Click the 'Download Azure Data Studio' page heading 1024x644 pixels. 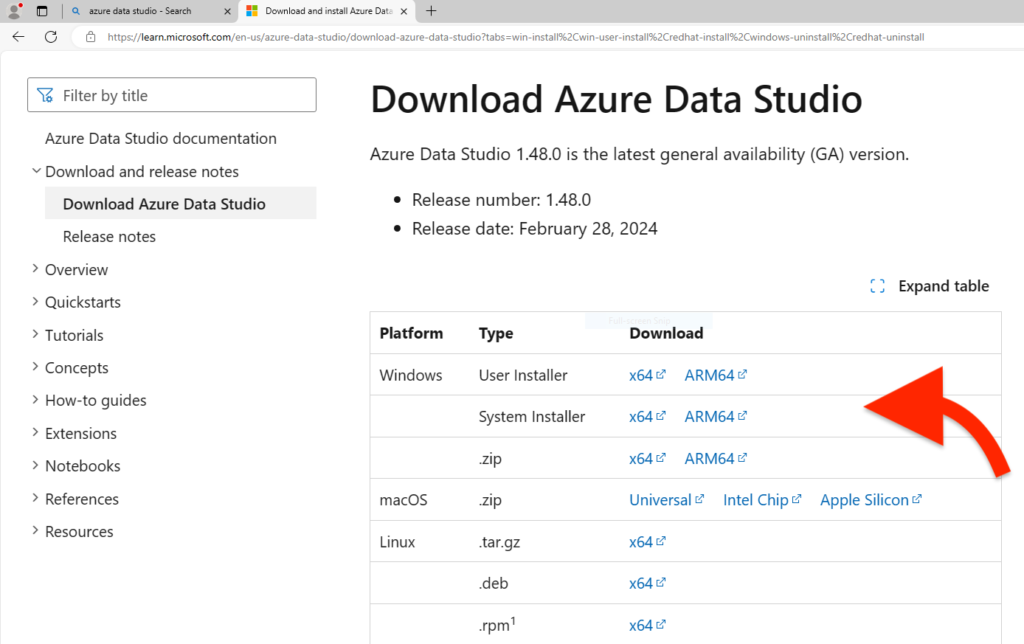pyautogui.click(x=616, y=99)
